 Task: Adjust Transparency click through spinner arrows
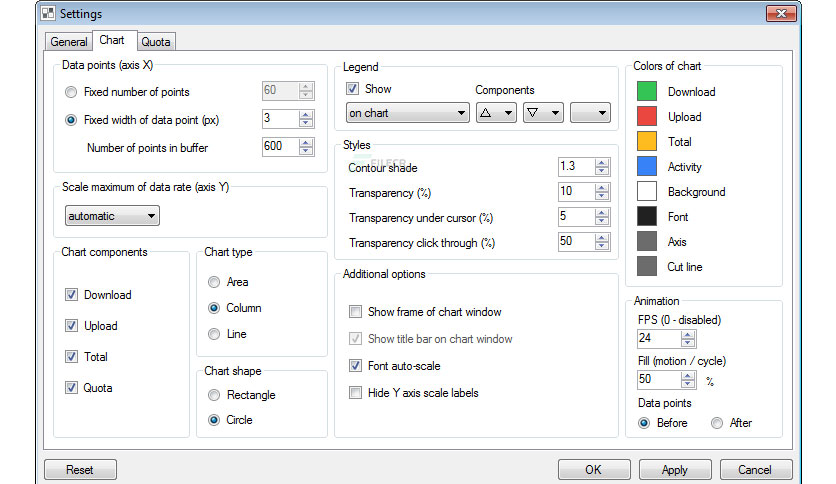pyautogui.click(x=602, y=242)
